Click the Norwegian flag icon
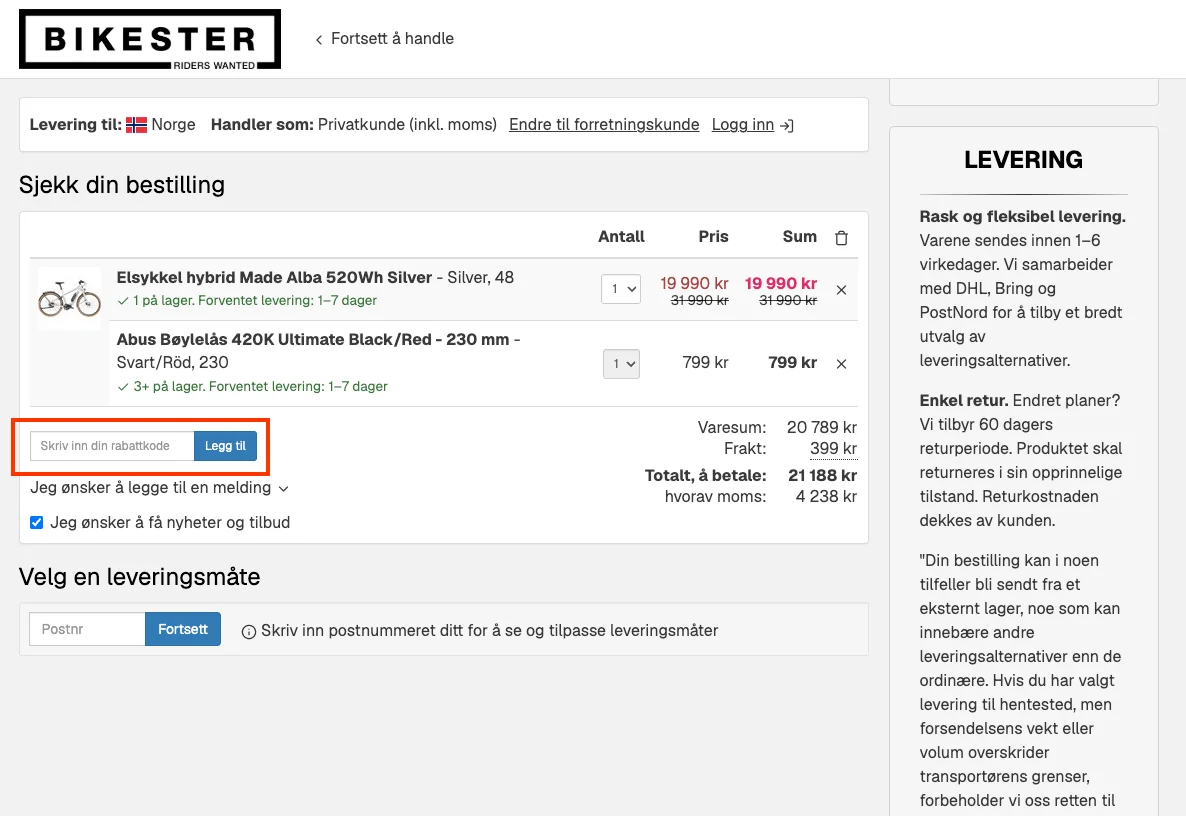The height and width of the screenshot is (816, 1186). (136, 125)
